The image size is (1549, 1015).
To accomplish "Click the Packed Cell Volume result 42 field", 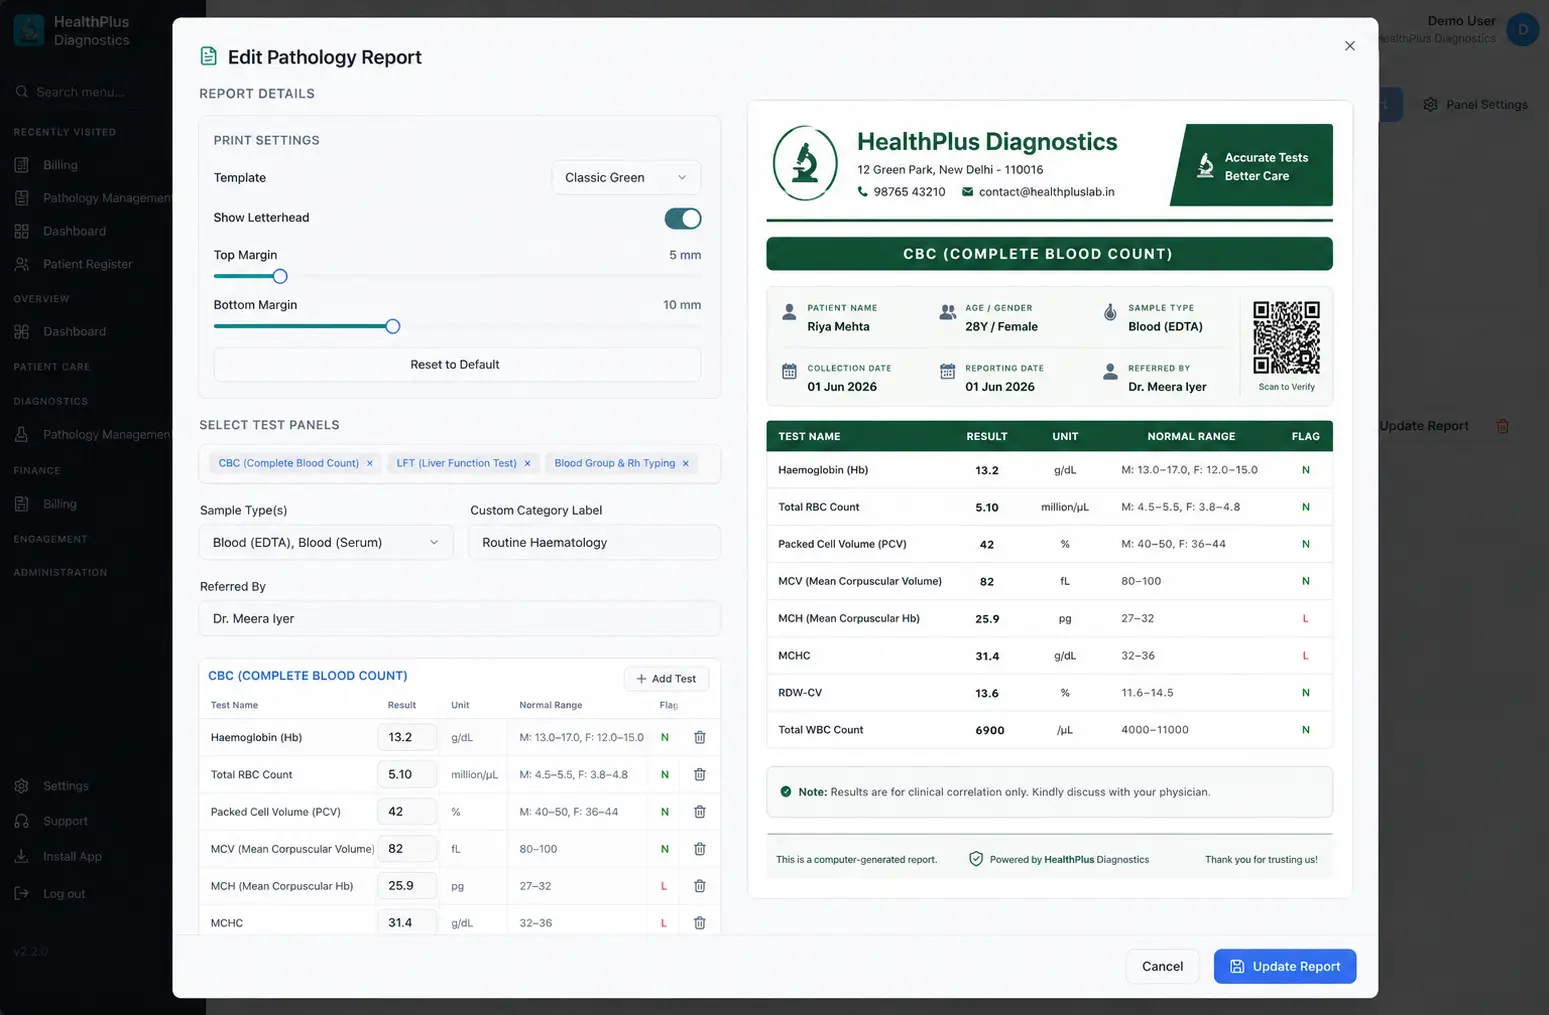I will pos(407,812).
